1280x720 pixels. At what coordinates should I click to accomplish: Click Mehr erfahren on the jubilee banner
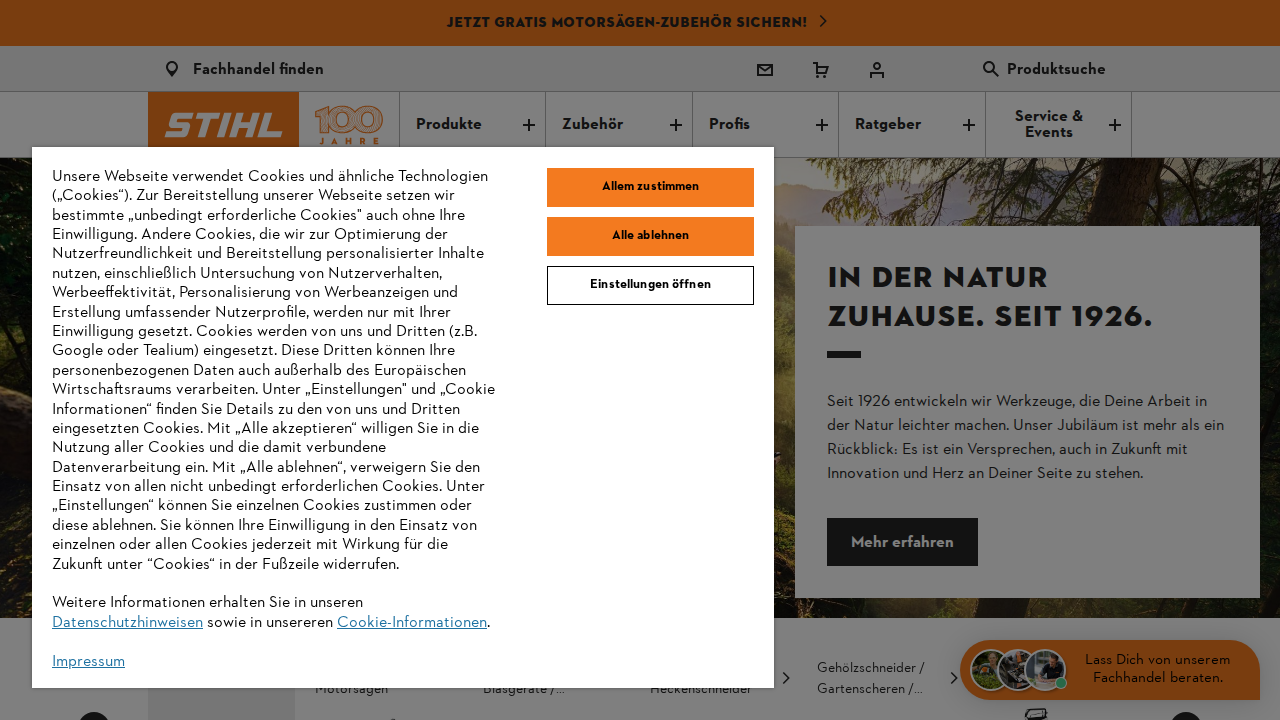(901, 541)
